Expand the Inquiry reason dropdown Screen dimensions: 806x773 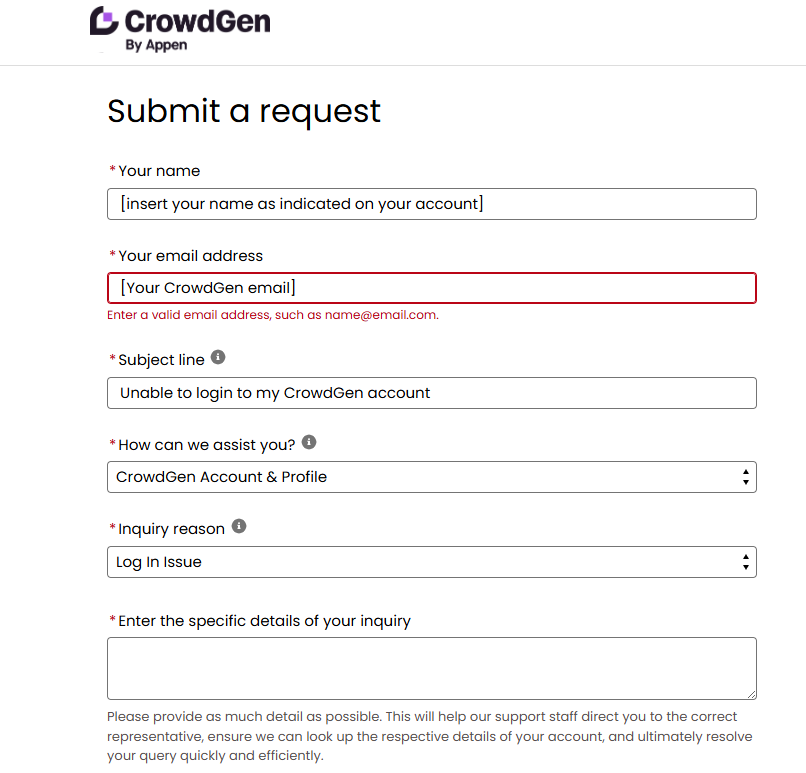coord(431,562)
